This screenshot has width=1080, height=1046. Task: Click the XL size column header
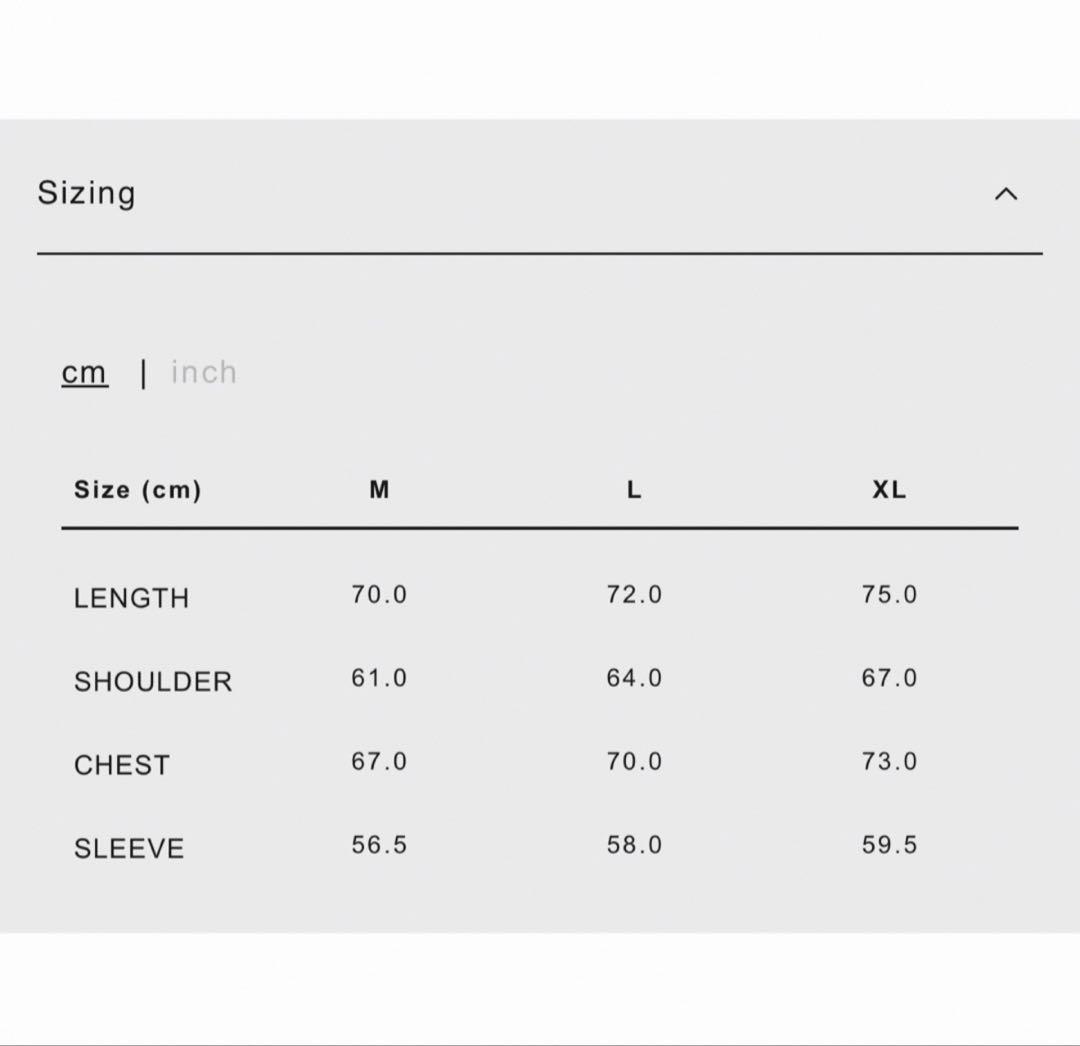(889, 490)
